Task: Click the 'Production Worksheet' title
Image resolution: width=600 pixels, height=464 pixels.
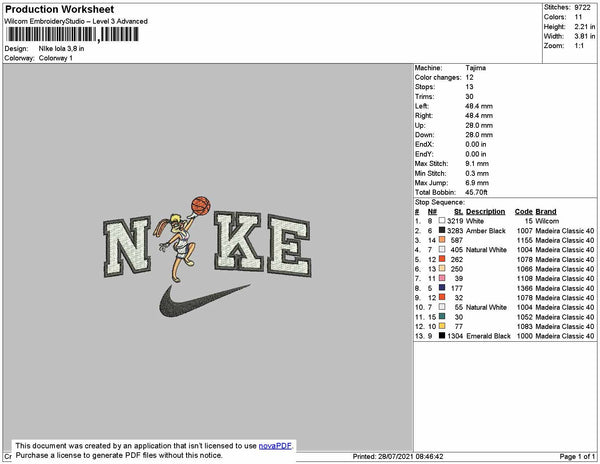Action: 59,10
